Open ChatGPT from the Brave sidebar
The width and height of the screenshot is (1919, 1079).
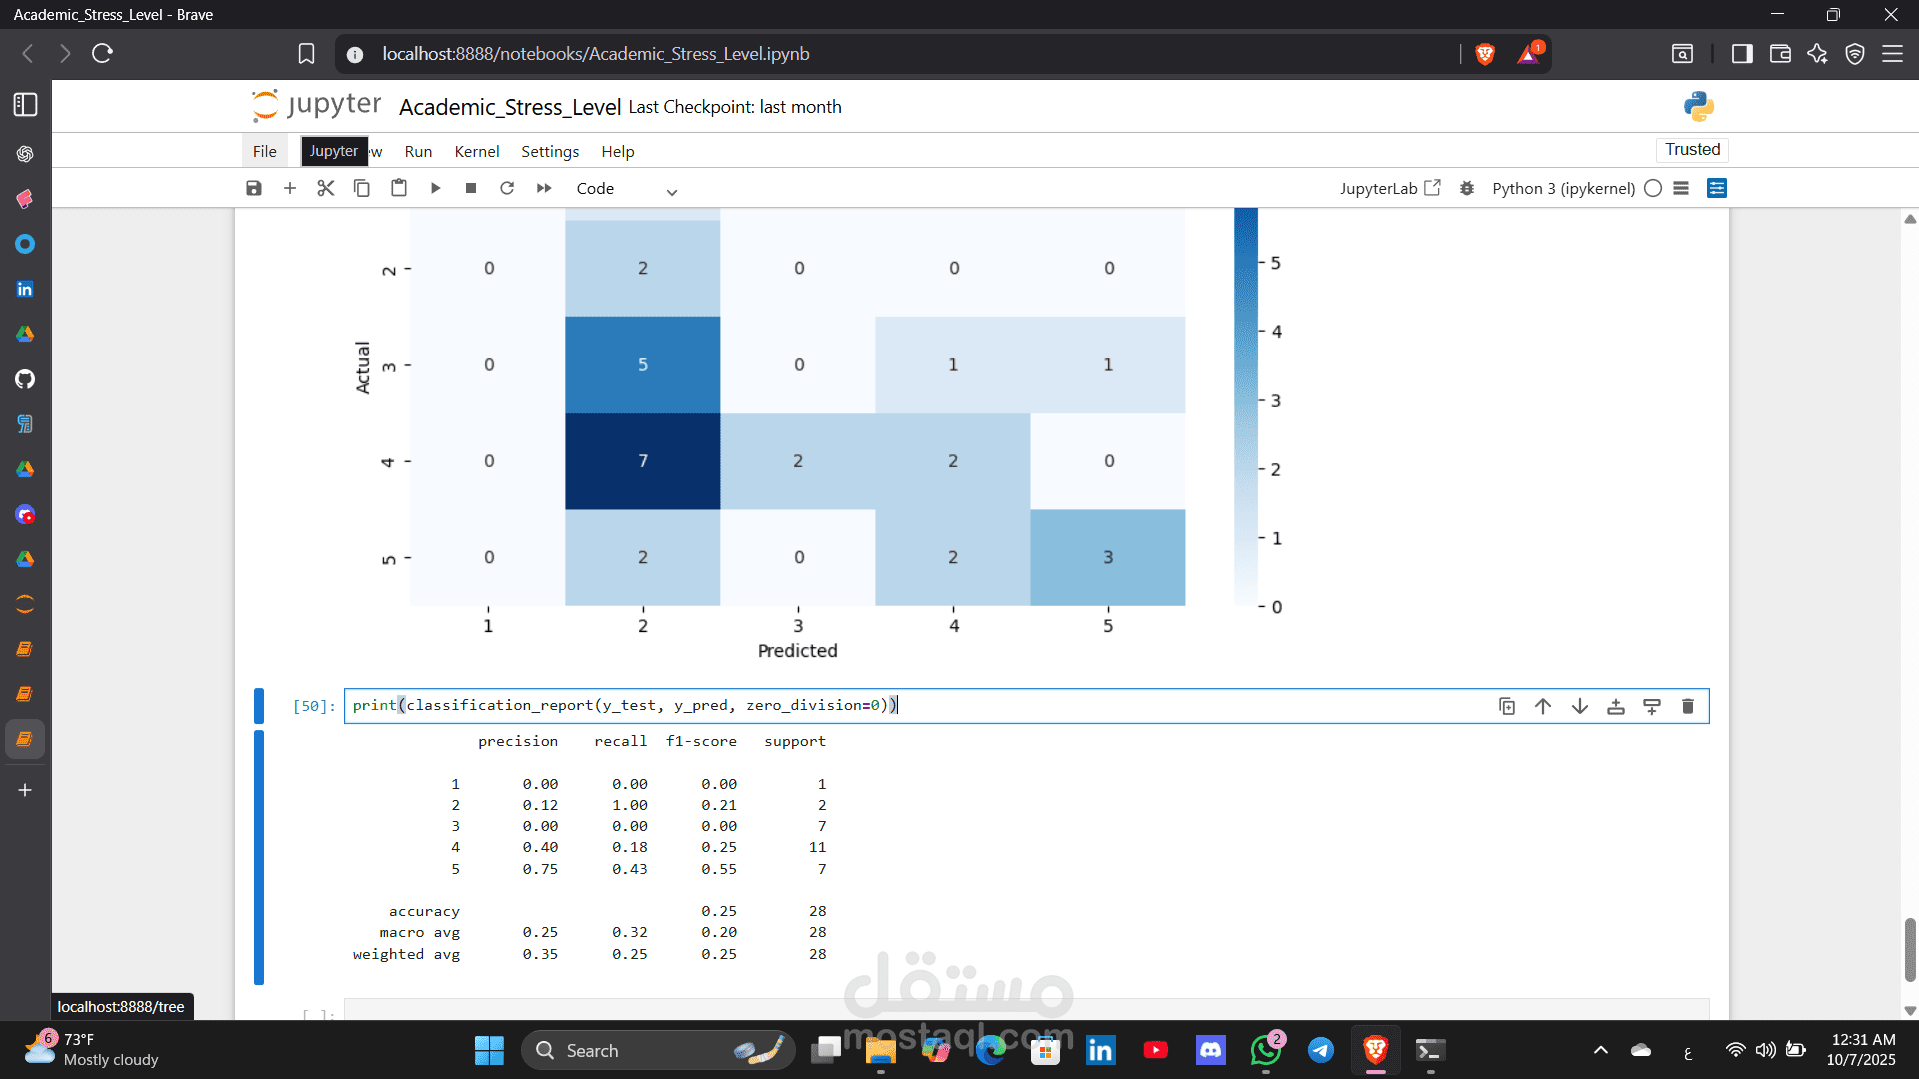pos(25,154)
